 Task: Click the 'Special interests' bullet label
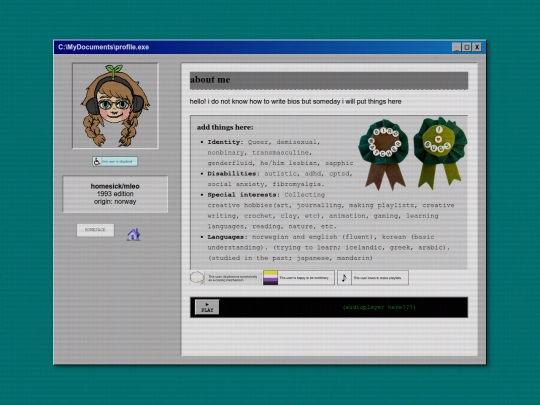tap(242, 195)
